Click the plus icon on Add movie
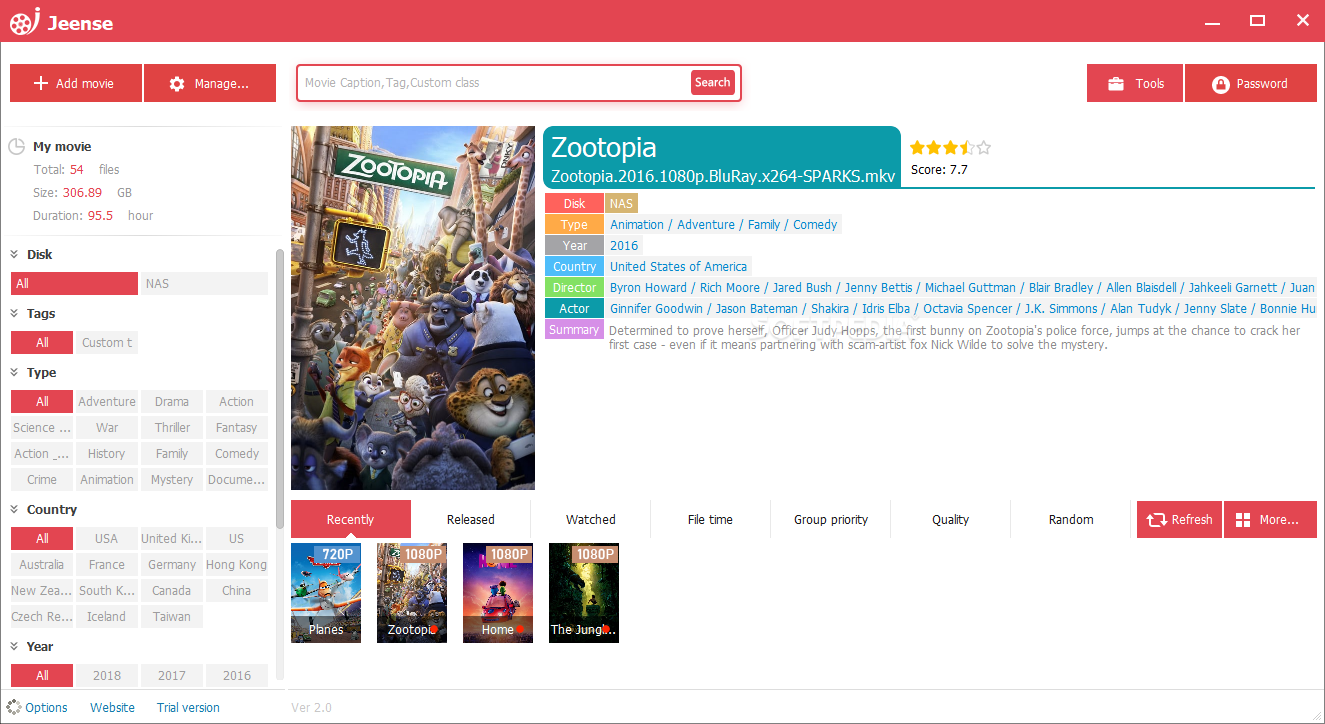1325x724 pixels. pyautogui.click(x=41, y=84)
